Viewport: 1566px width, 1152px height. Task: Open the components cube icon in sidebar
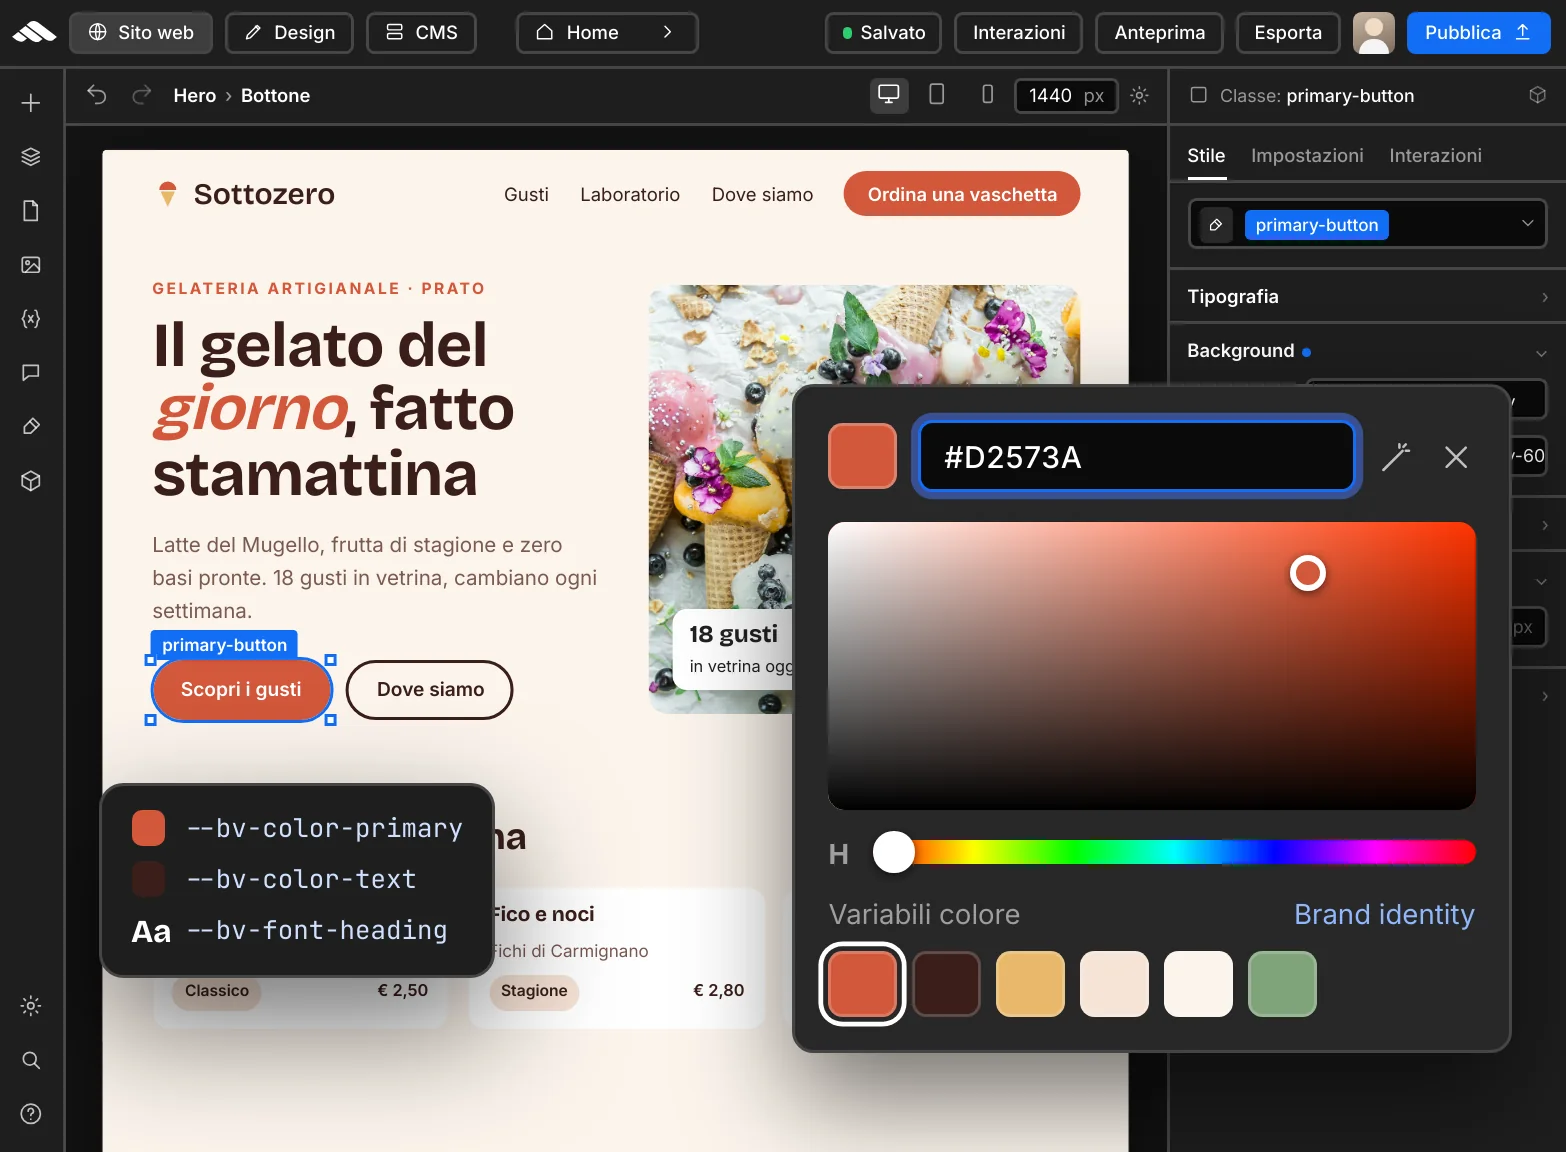pos(31,481)
